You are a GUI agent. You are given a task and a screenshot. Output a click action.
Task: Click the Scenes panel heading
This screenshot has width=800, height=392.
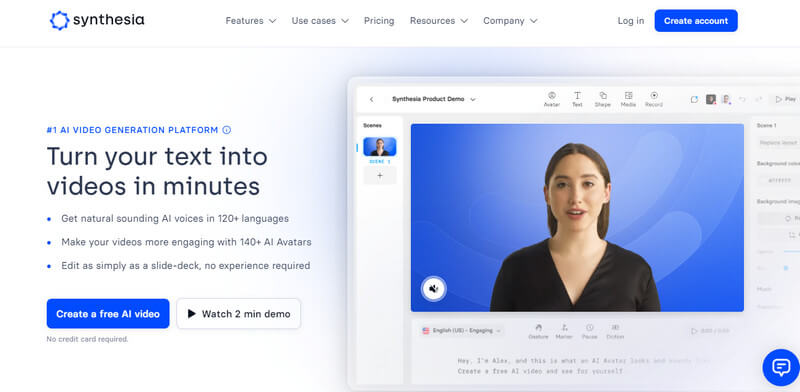(372, 125)
